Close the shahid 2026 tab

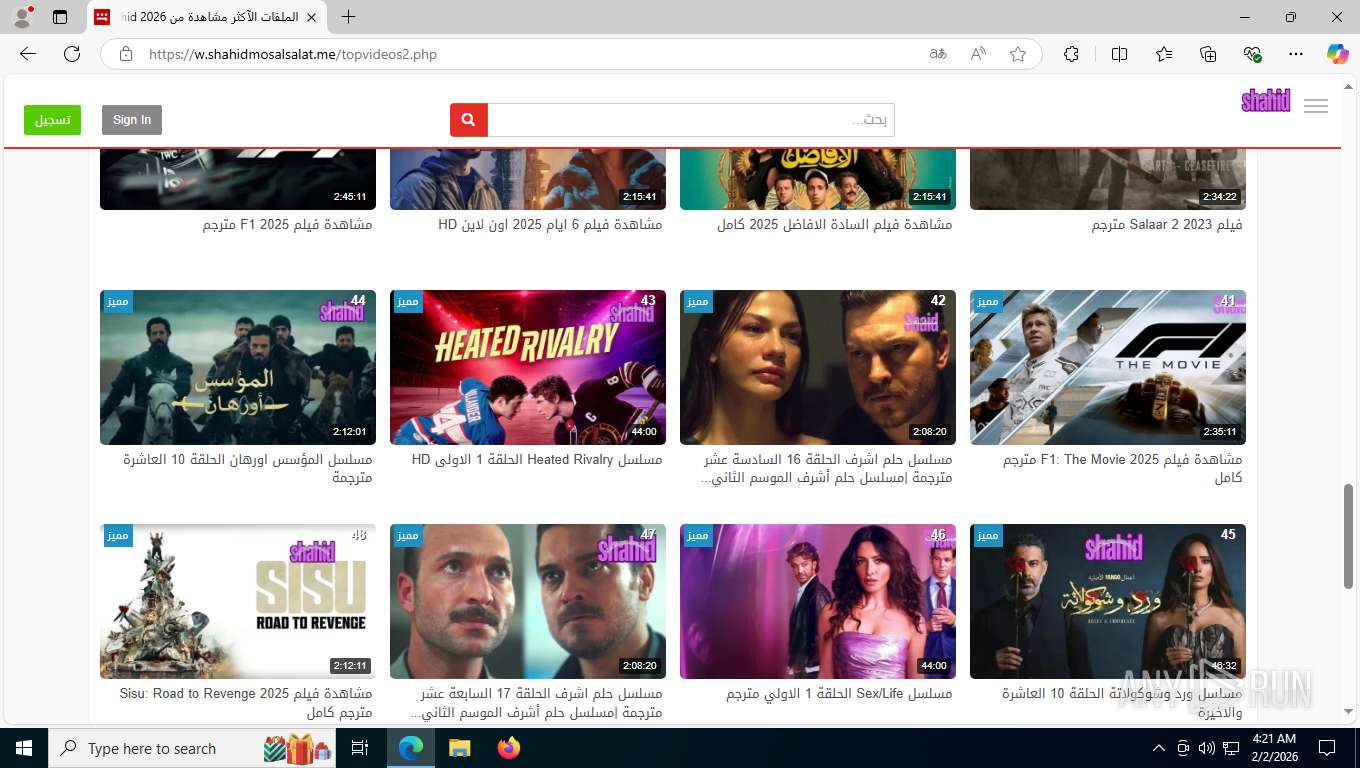(x=311, y=17)
